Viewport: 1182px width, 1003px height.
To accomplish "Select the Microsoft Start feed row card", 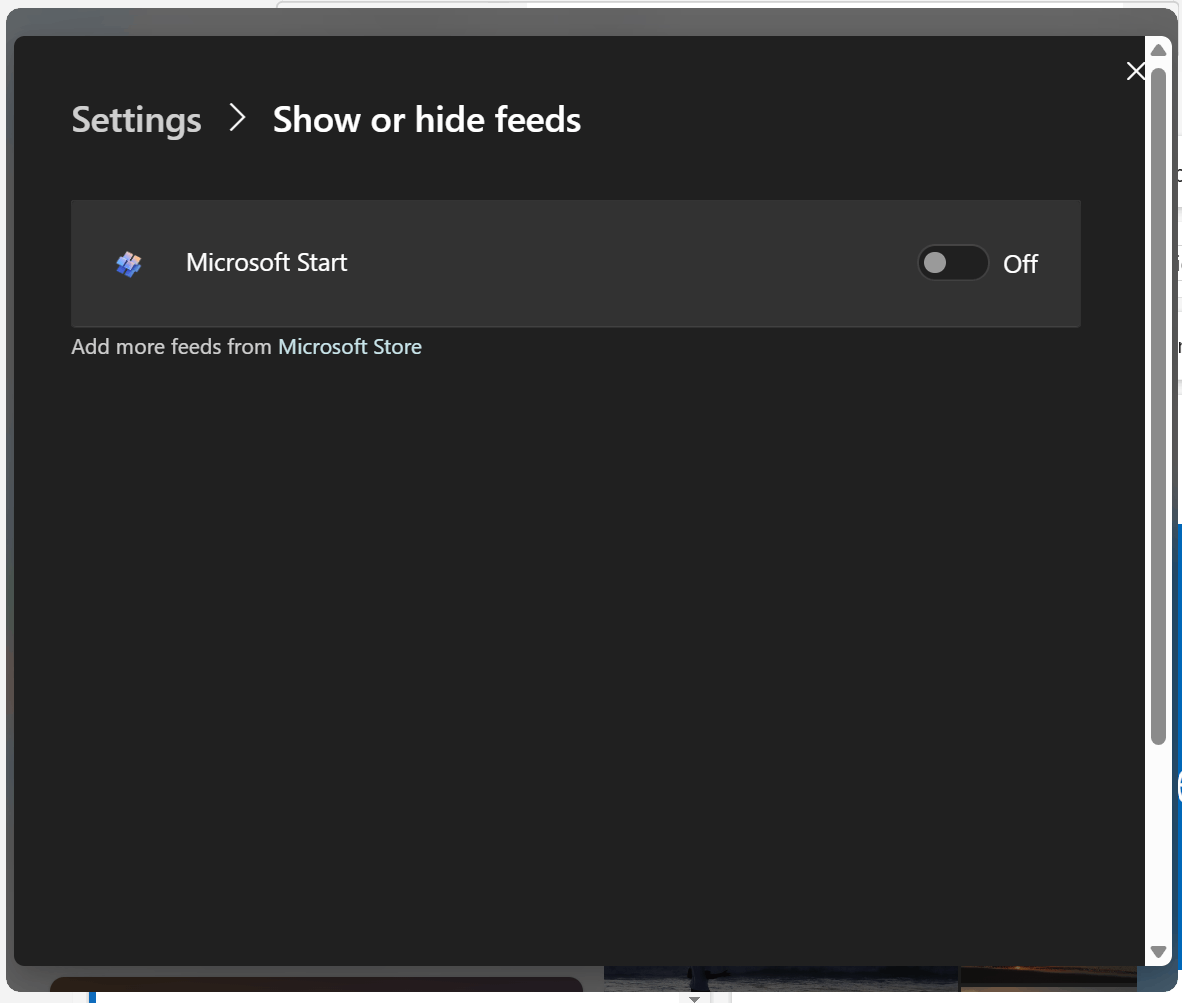I will (576, 263).
